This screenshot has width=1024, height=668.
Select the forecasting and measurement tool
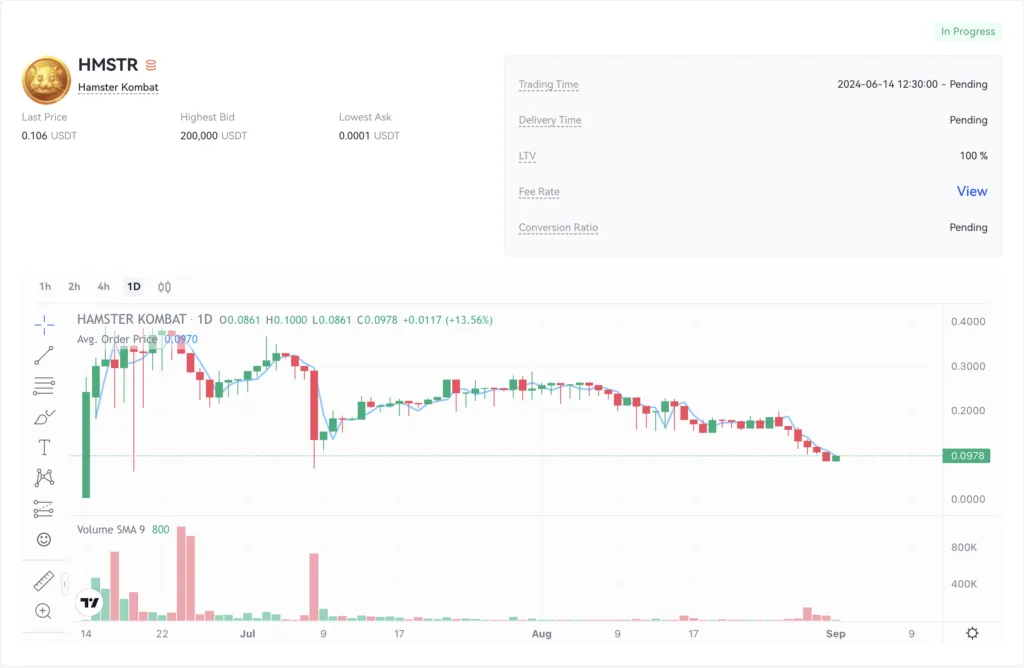tap(44, 509)
